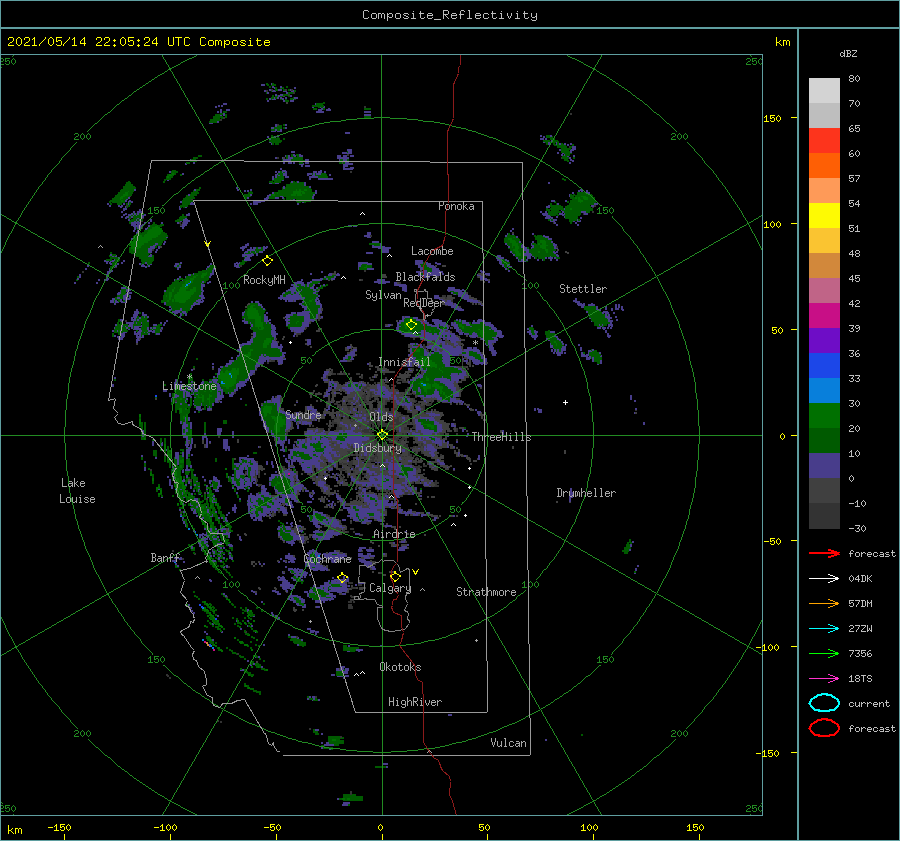Click the cyan 27ZW arrow legend icon

coord(824,629)
